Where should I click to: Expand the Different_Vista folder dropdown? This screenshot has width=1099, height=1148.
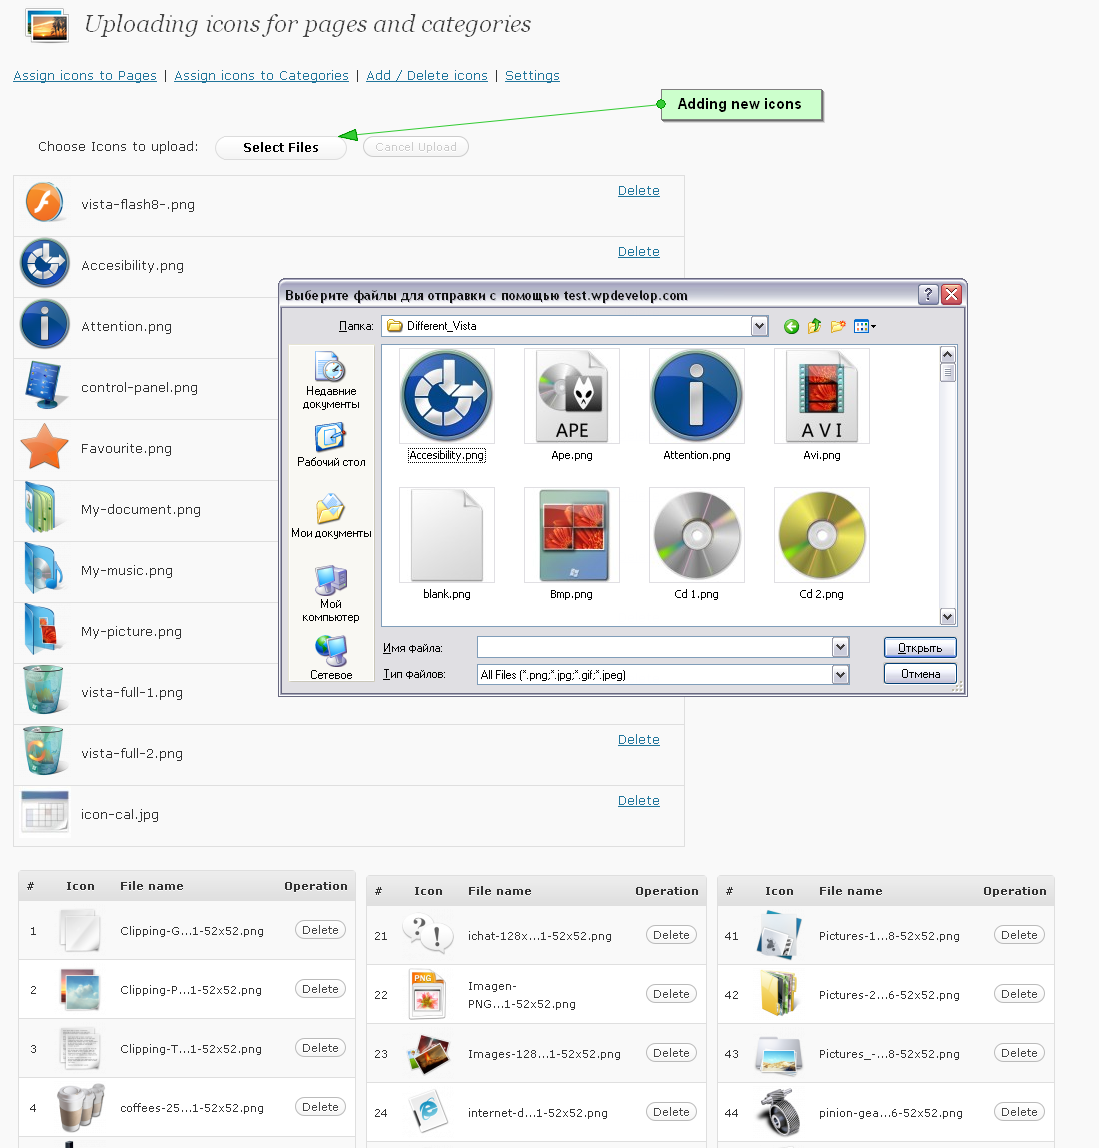click(759, 326)
